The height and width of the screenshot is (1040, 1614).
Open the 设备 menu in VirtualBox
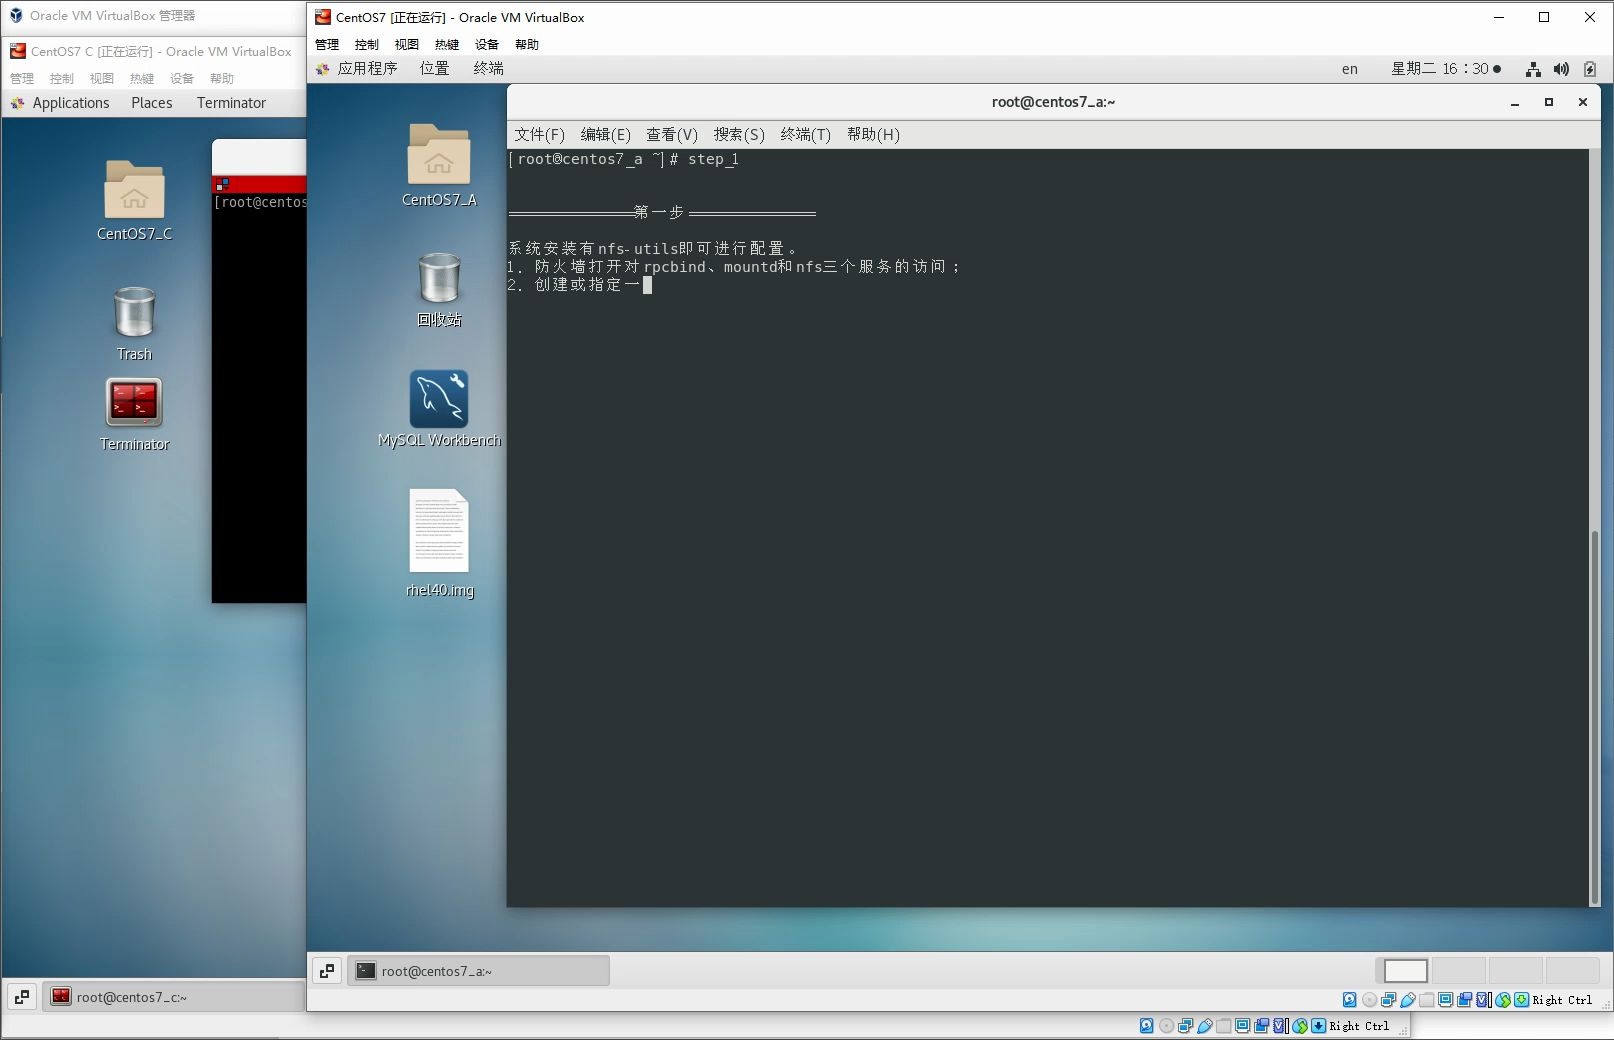(486, 44)
